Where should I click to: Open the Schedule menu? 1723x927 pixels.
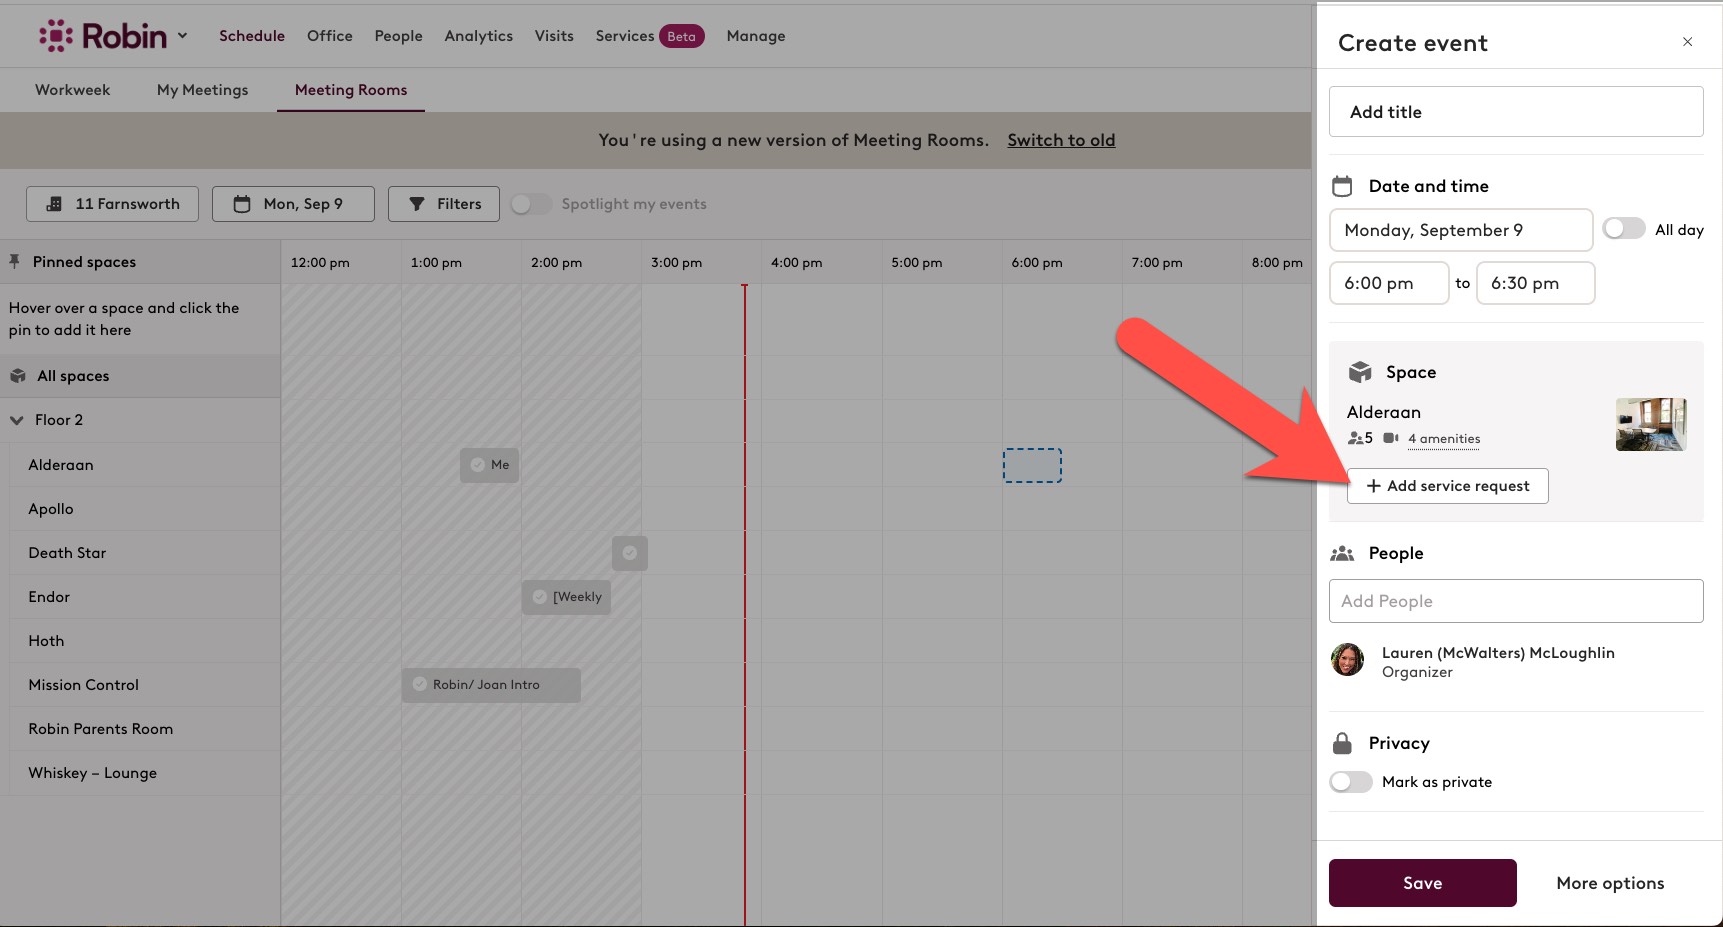(252, 36)
